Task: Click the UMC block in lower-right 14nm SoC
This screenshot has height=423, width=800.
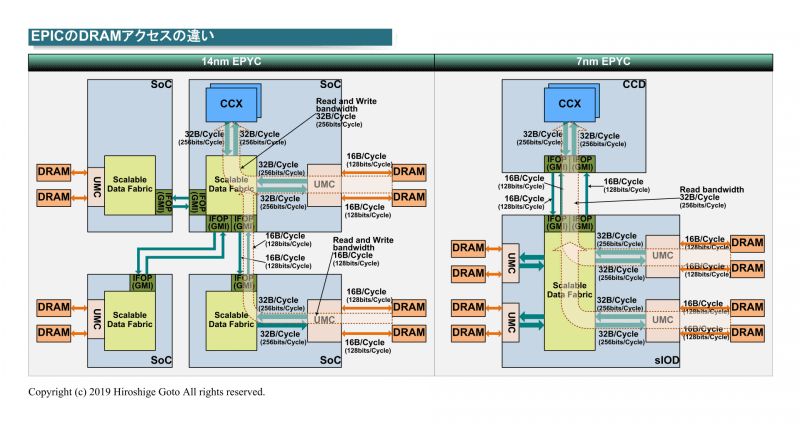Action: click(x=324, y=320)
